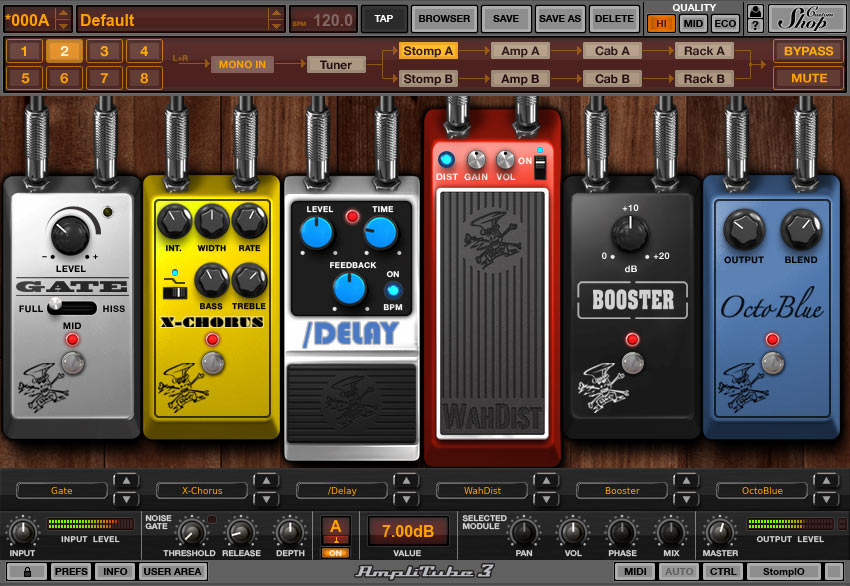The width and height of the screenshot is (850, 586).
Task: Toggle the BYPASS button
Action: tap(808, 51)
